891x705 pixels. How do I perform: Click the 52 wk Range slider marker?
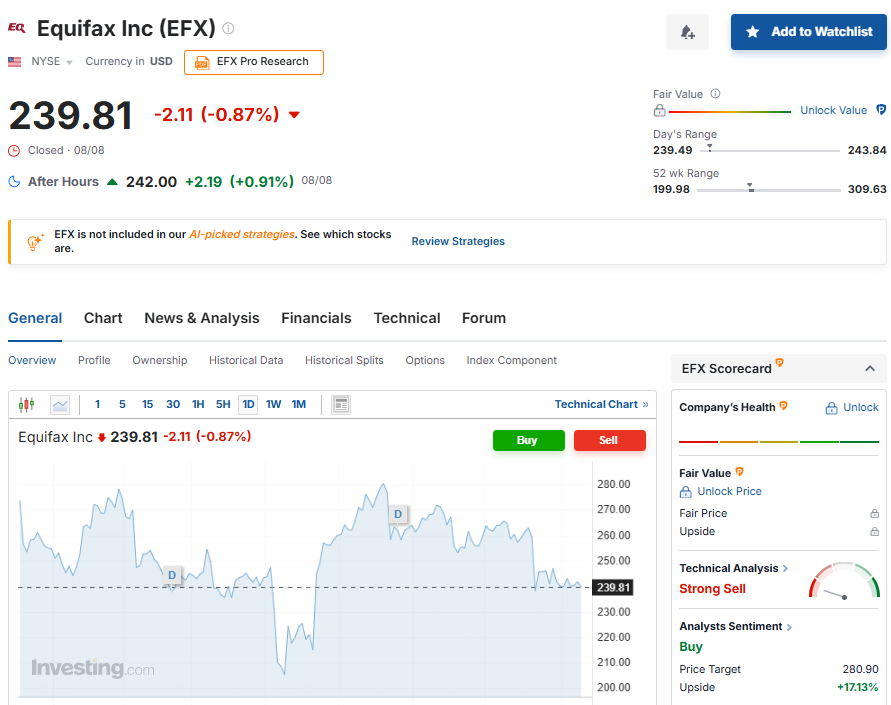click(750, 187)
